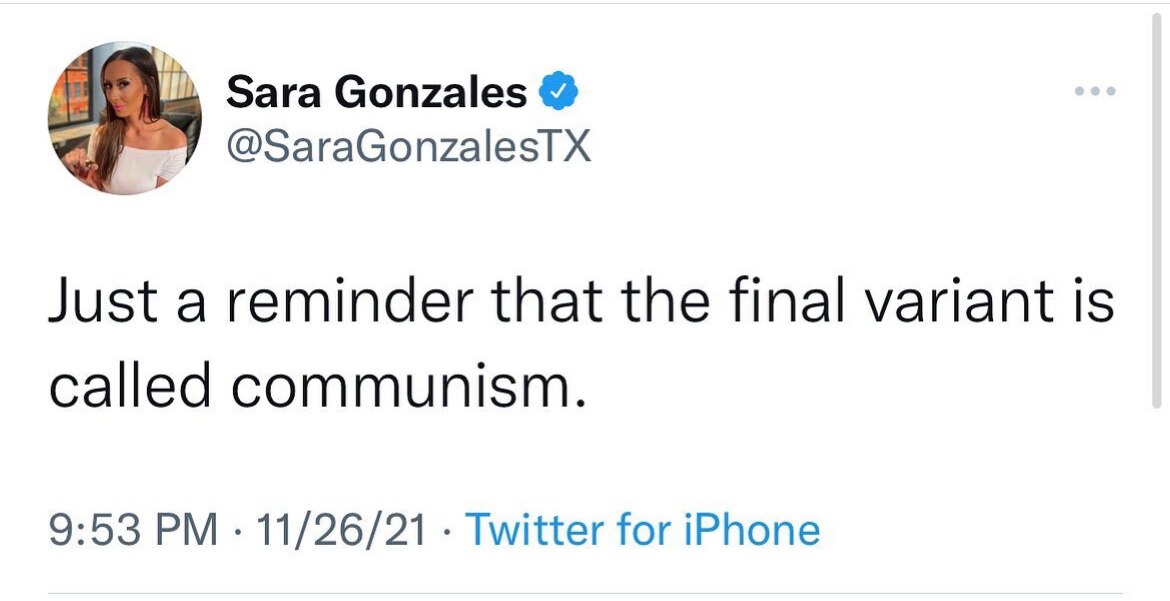Click the divider line below the timestamp
The height and width of the screenshot is (601, 1170).
click(585, 592)
